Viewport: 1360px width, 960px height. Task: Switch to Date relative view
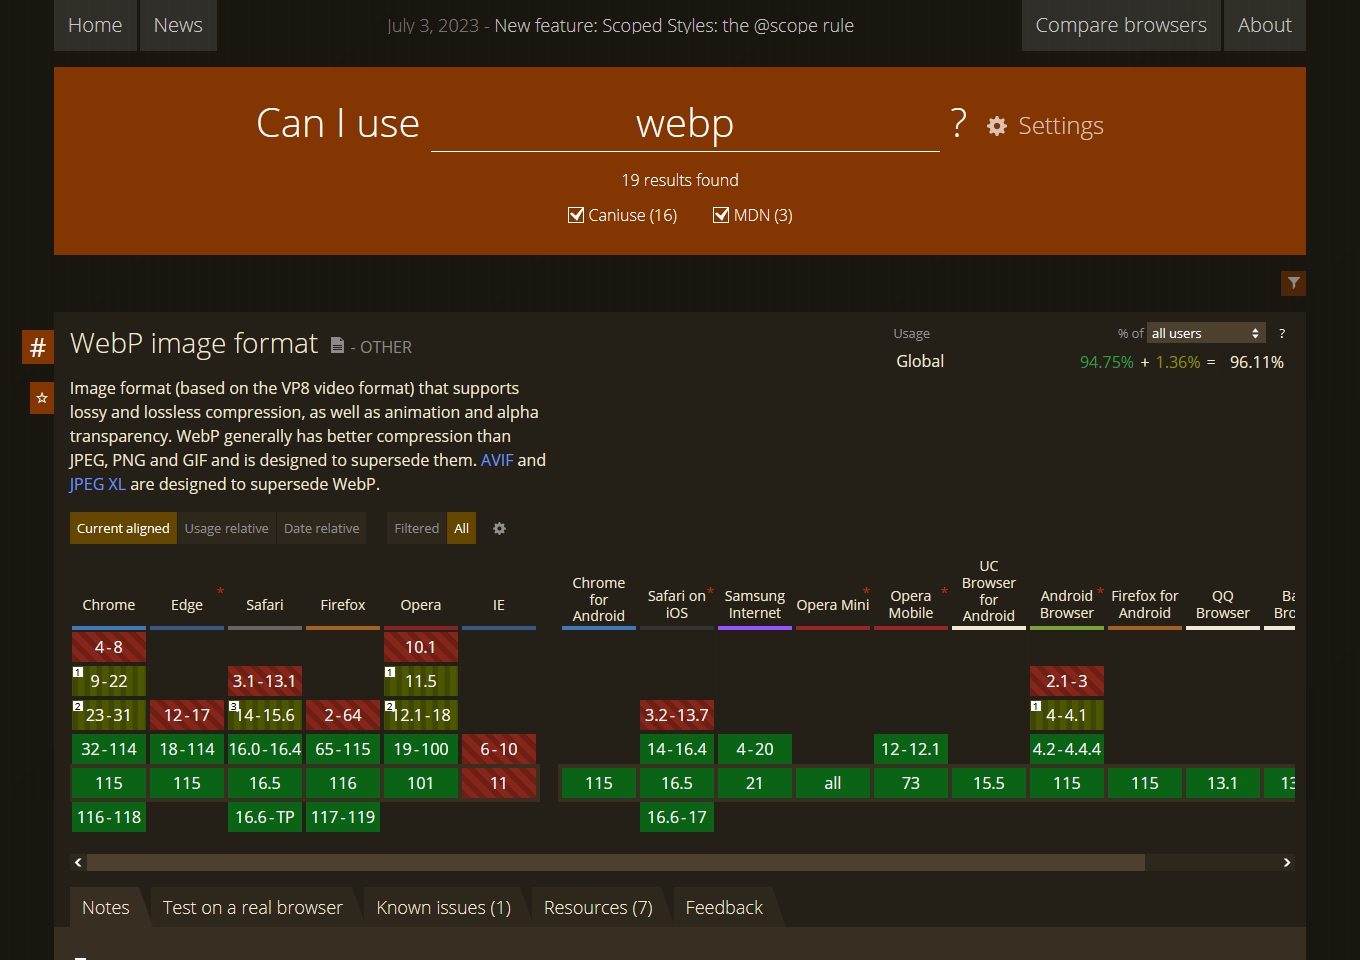(322, 528)
